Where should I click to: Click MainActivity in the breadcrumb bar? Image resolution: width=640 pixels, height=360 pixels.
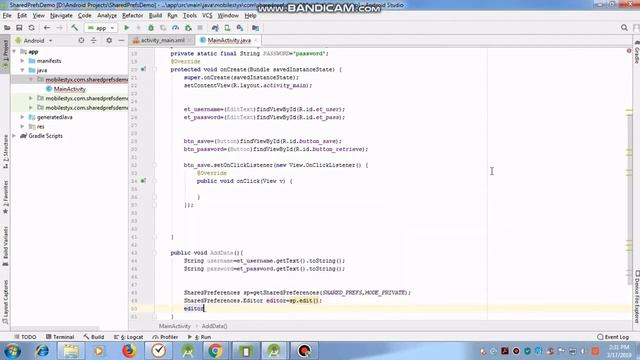tap(175, 326)
